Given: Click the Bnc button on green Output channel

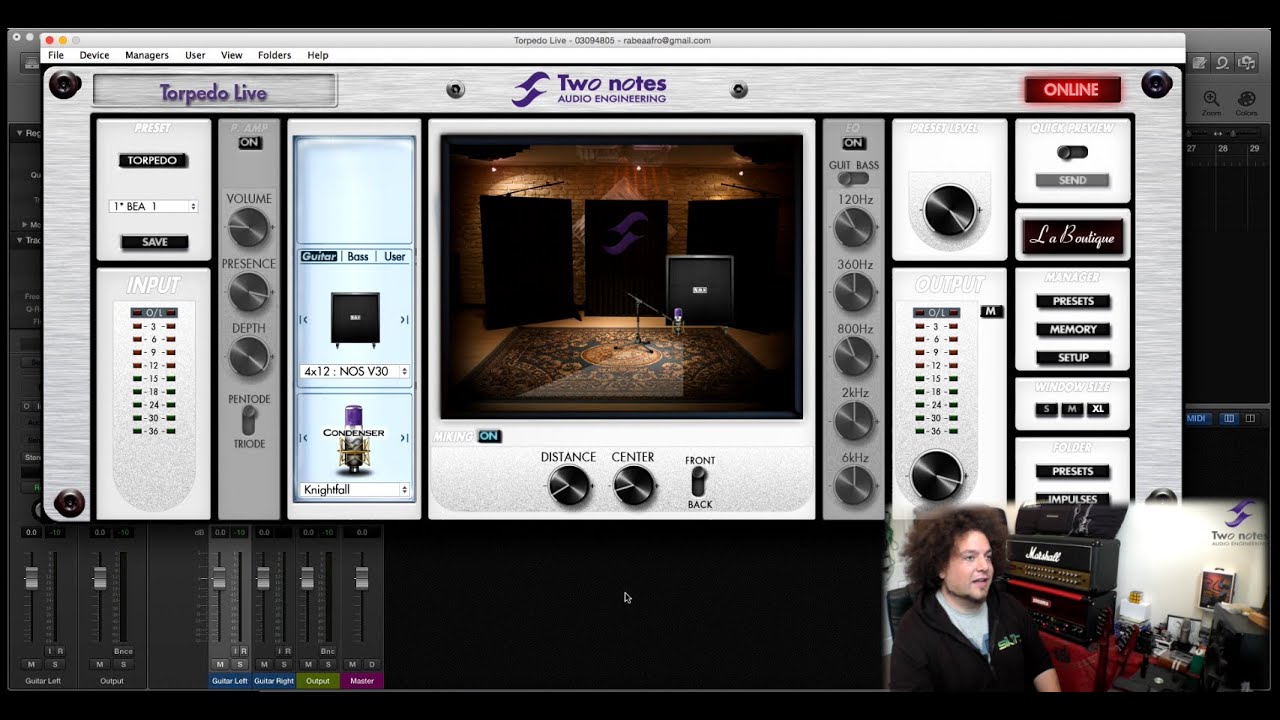Looking at the screenshot, I should (327, 651).
